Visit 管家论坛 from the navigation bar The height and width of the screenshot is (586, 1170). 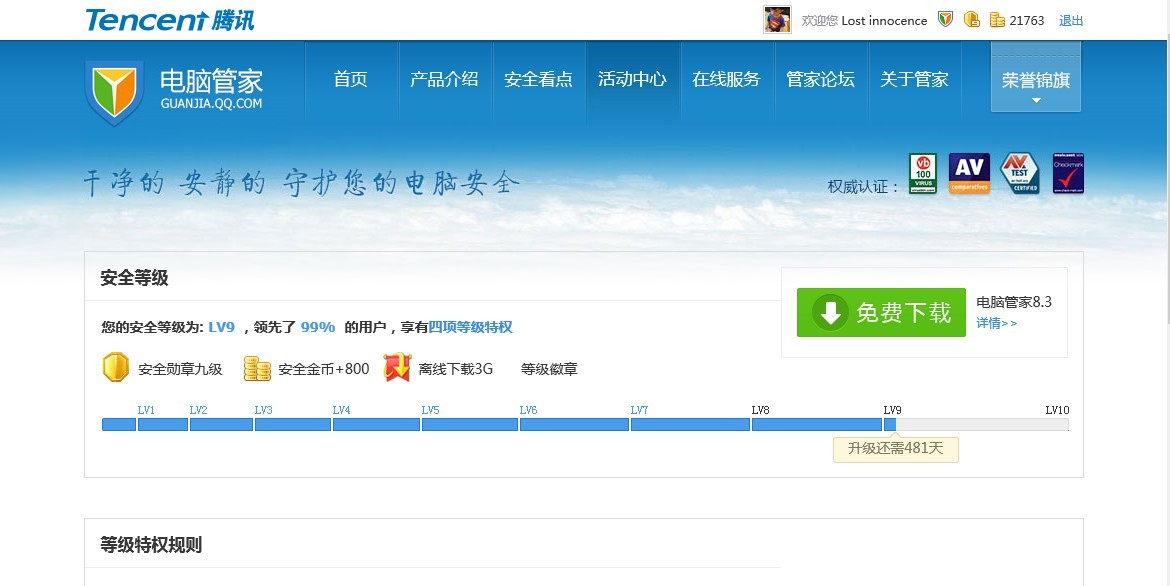tap(820, 79)
